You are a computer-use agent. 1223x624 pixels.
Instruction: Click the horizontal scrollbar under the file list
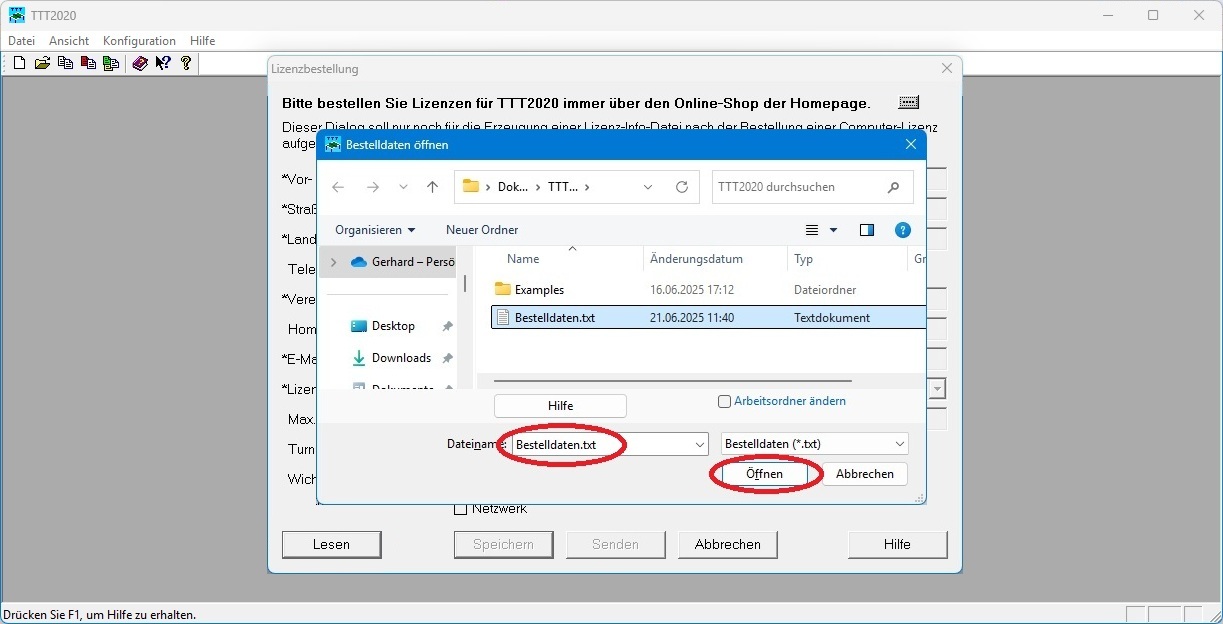click(x=673, y=381)
